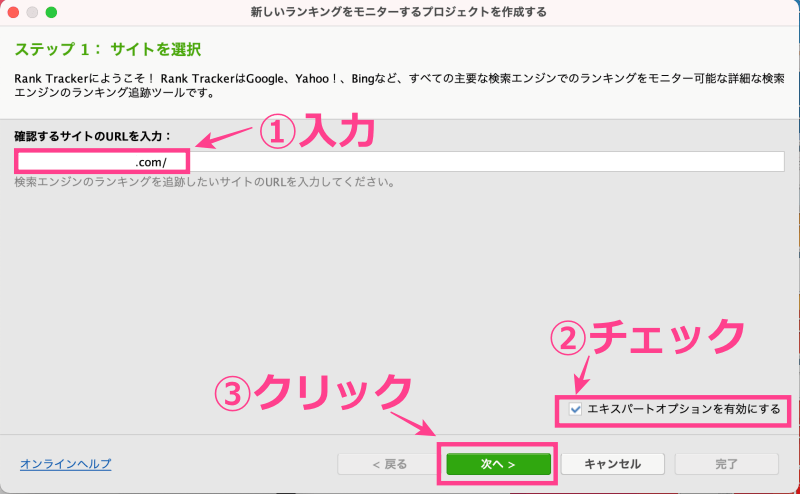This screenshot has height=494, width=800.
Task: Click the URL hint text below the field
Action: pyautogui.click(x=205, y=182)
